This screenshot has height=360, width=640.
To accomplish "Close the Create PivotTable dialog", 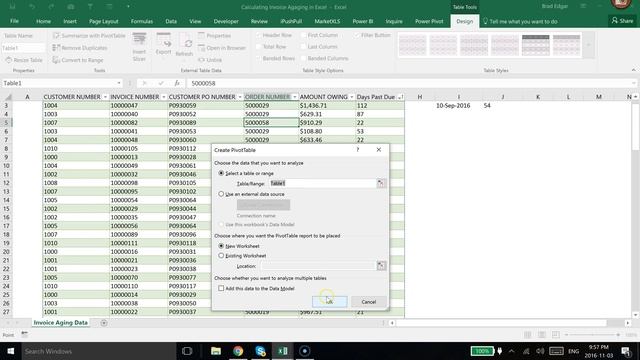I will 379,150.
